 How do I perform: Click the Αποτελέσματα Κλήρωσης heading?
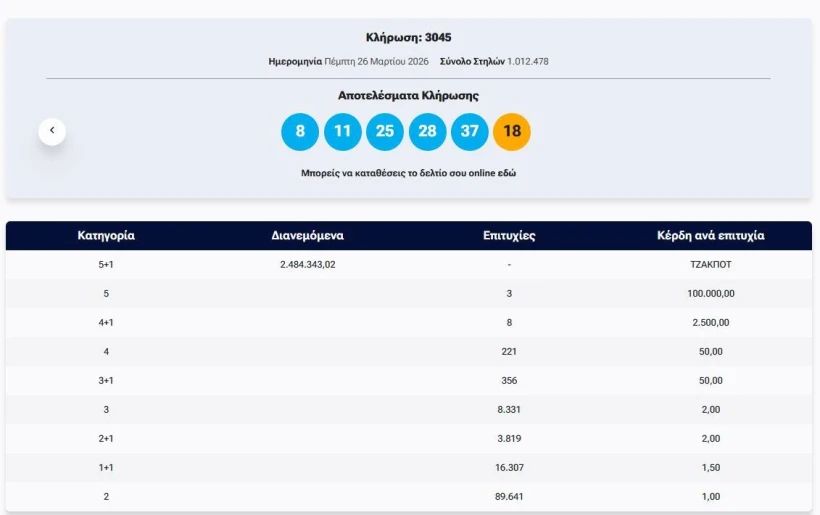point(408,96)
